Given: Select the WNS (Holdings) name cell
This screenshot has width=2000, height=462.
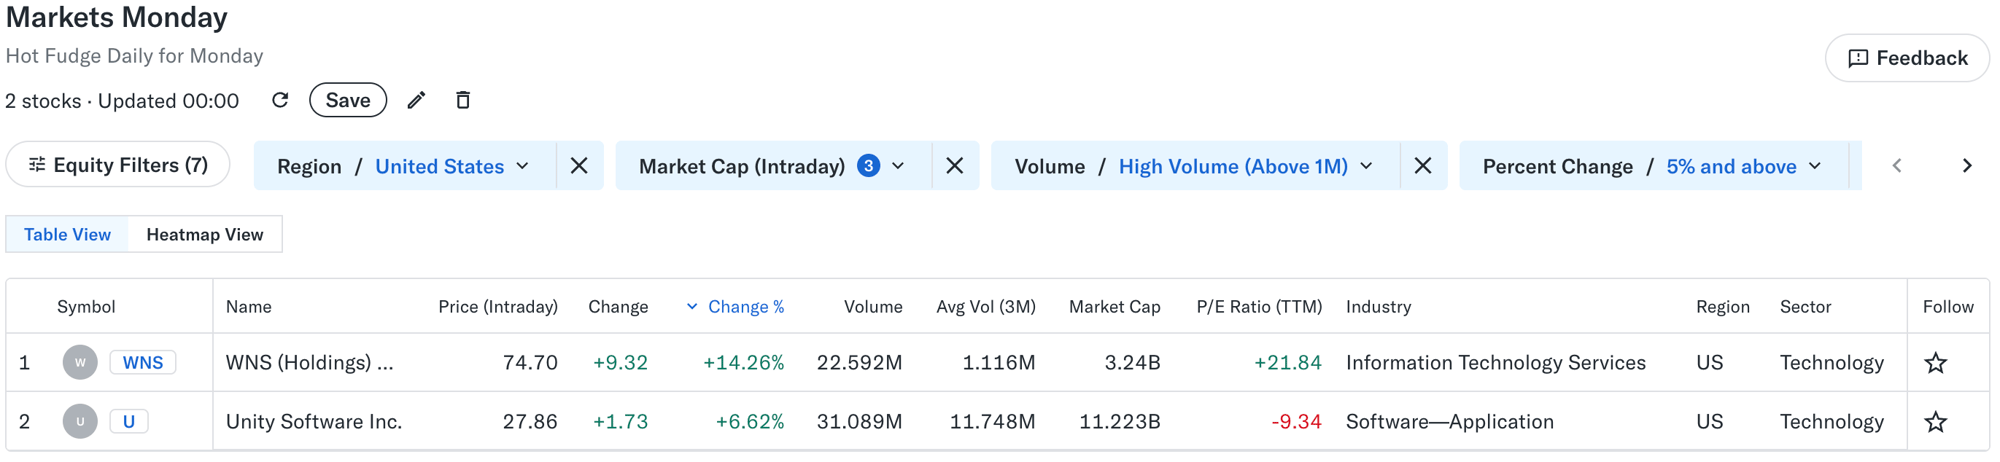Looking at the screenshot, I should pos(310,363).
